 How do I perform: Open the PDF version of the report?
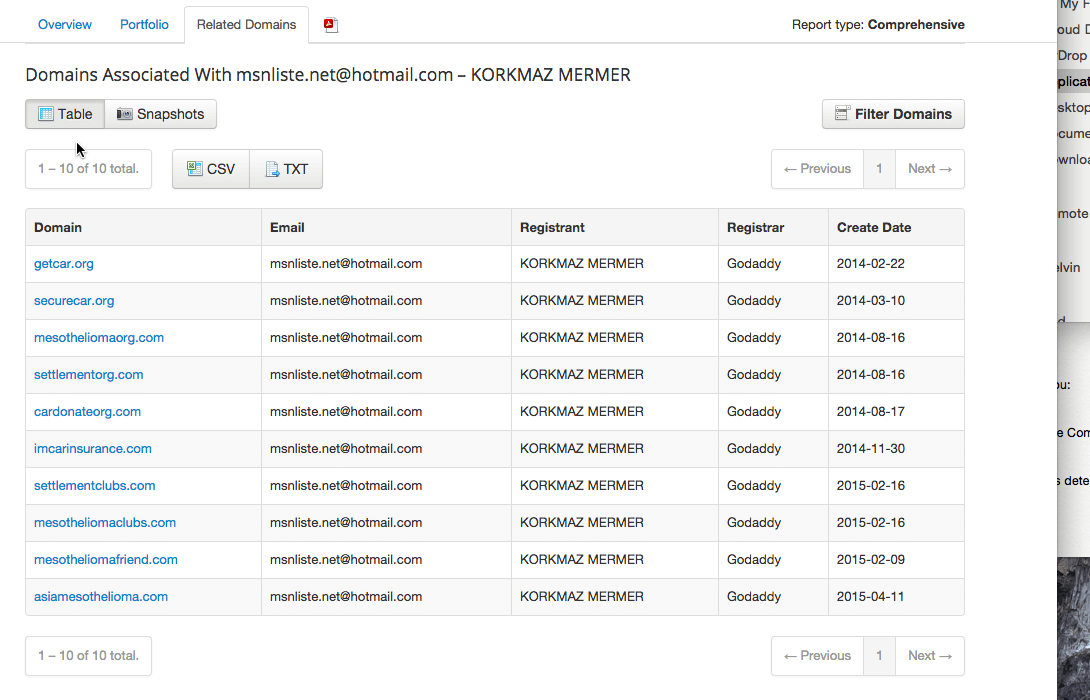click(x=330, y=24)
